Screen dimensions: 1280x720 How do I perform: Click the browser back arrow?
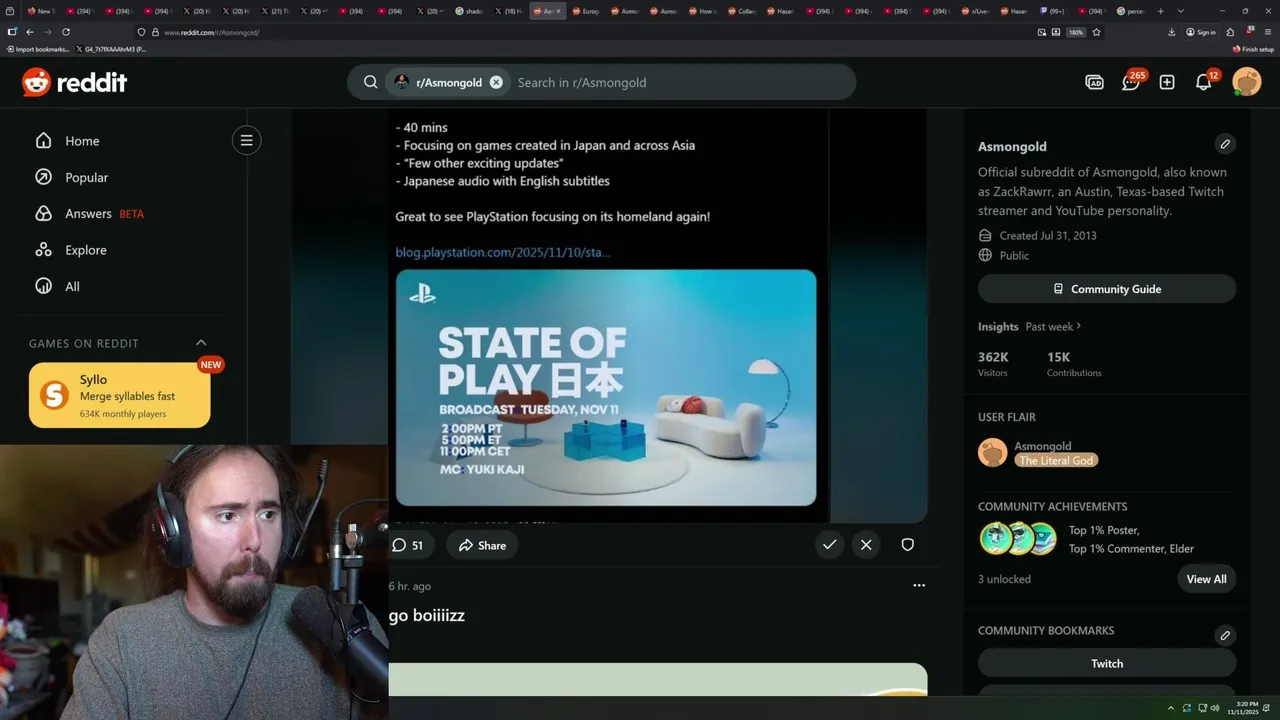pos(29,32)
